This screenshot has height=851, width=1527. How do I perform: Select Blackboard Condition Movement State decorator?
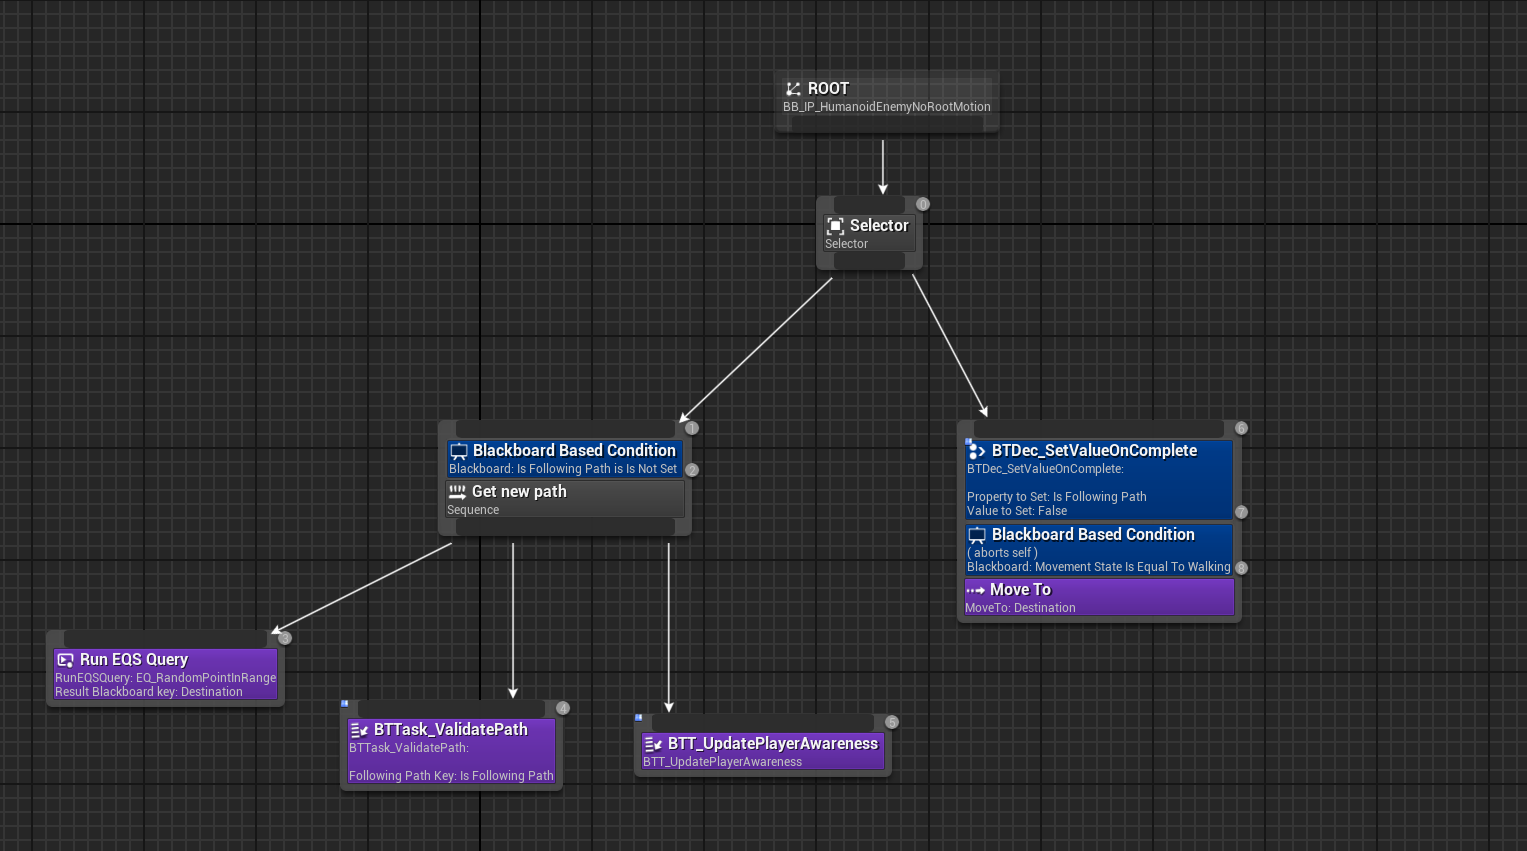[1099, 550]
